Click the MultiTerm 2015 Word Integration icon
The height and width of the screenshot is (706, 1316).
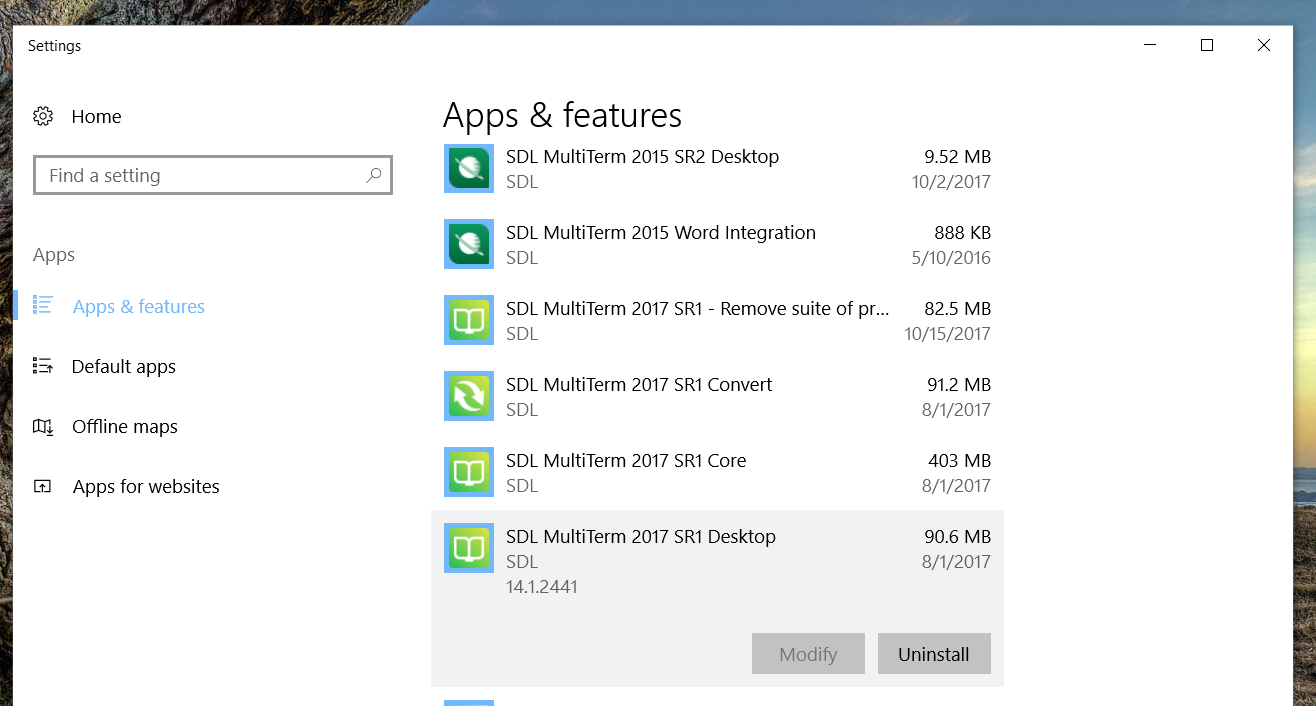click(468, 245)
